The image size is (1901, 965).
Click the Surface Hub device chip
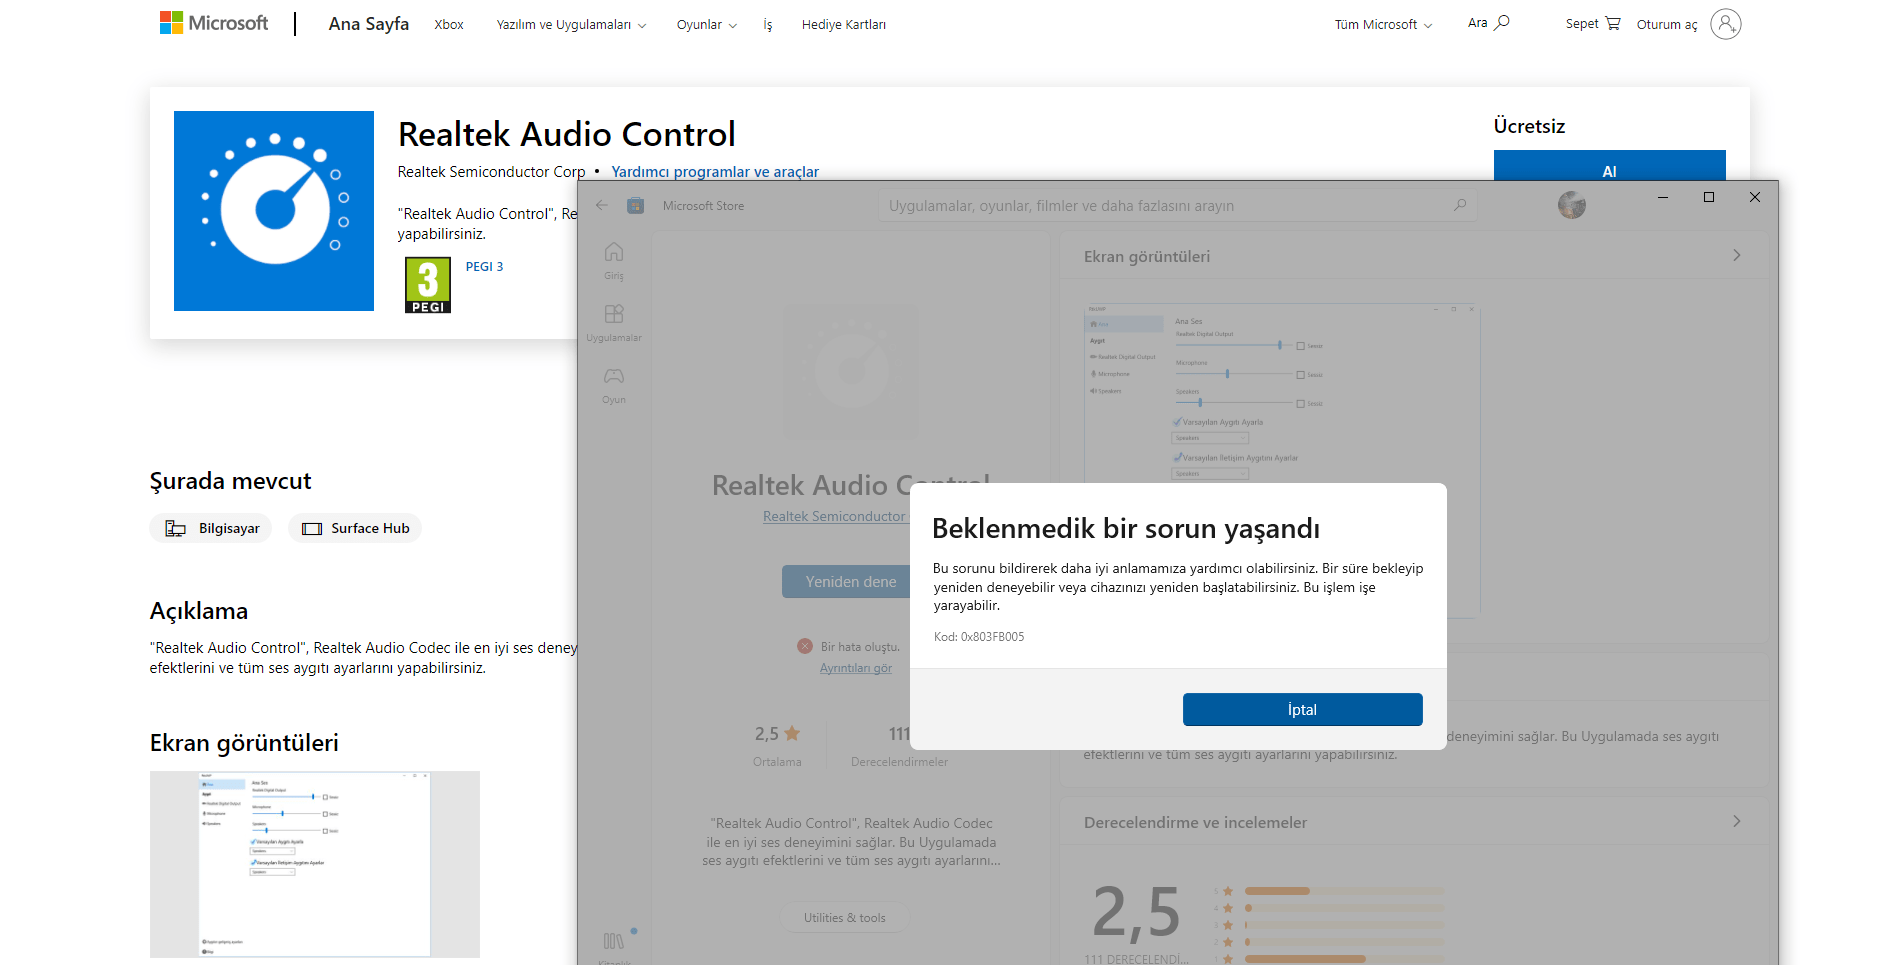[x=355, y=528]
